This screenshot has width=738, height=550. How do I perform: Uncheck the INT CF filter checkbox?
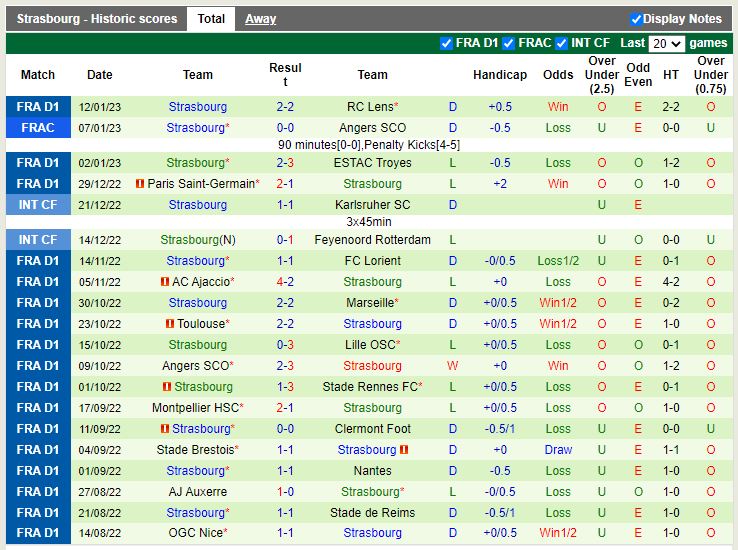click(x=561, y=43)
